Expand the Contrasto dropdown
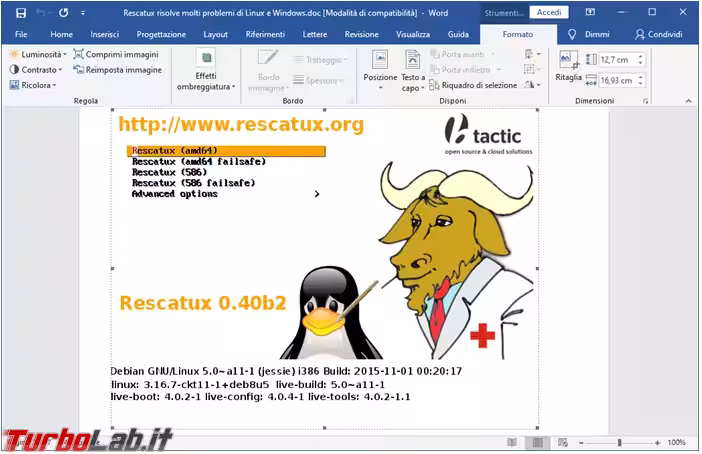This screenshot has width=702, height=454. [x=37, y=70]
